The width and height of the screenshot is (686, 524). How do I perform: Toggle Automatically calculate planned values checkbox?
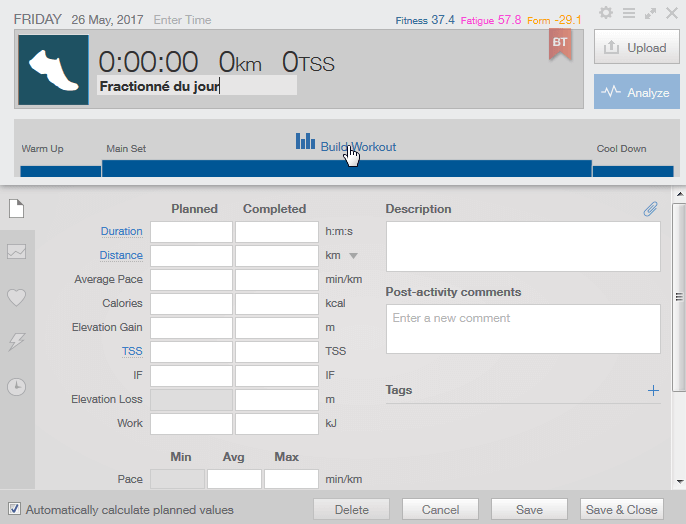pos(14,509)
